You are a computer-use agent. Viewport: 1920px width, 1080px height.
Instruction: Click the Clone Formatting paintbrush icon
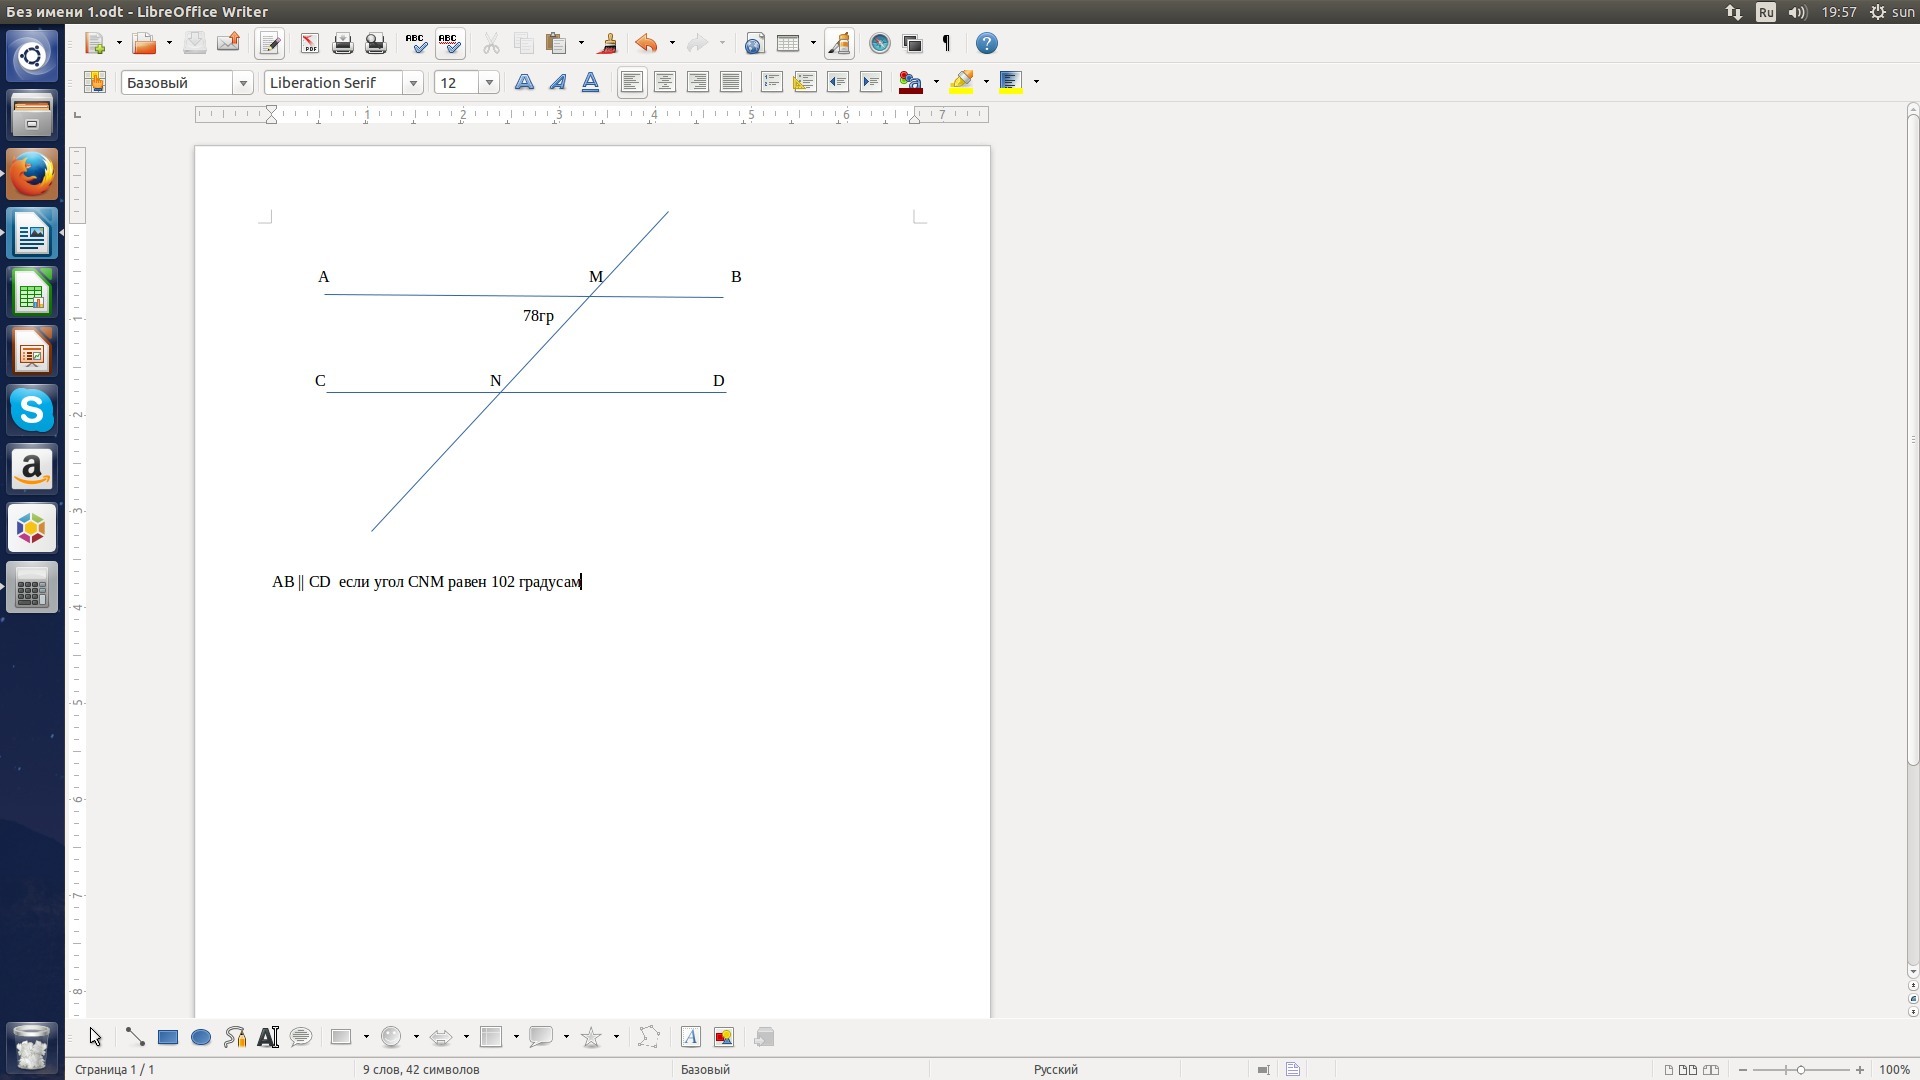(607, 43)
